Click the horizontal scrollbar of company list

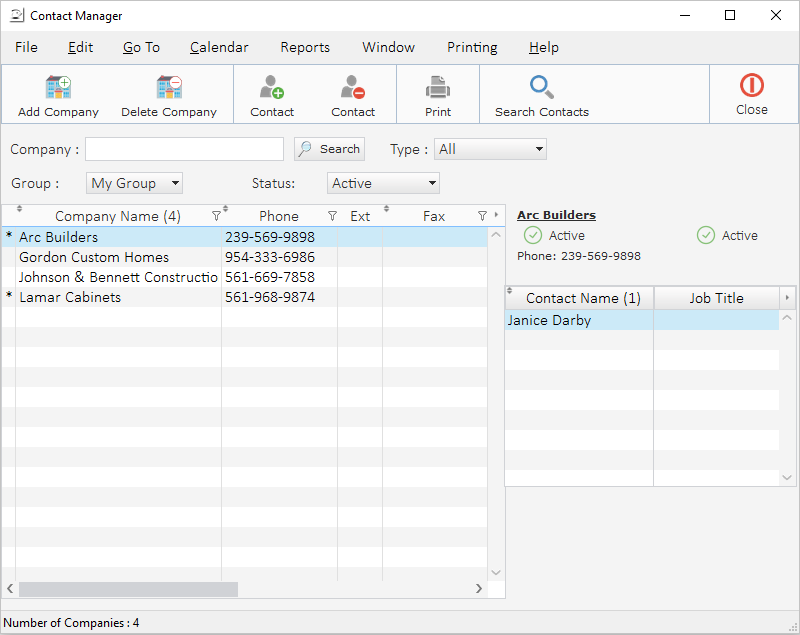[x=128, y=589]
